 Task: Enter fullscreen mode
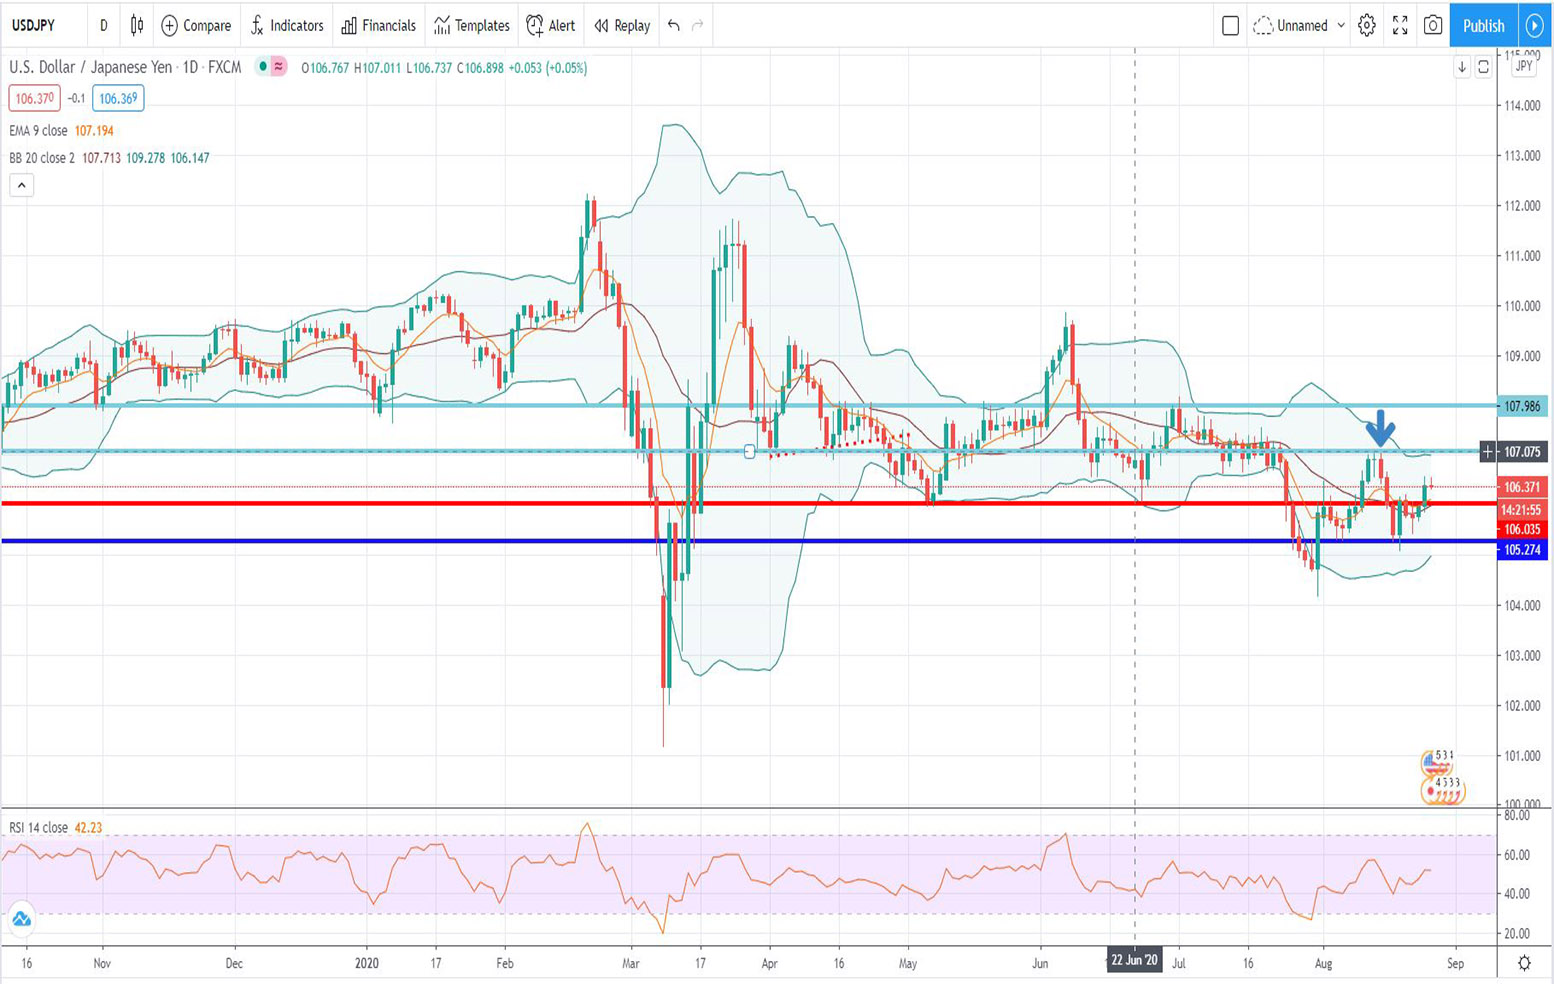[x=1400, y=26]
